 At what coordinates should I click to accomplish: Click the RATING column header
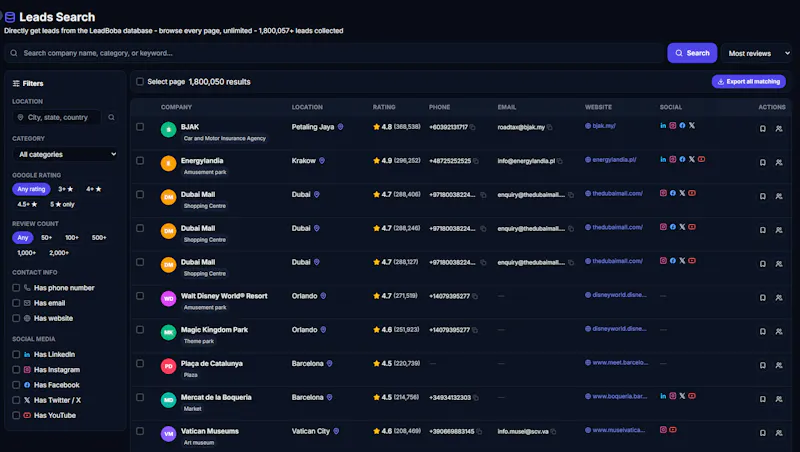tap(384, 107)
